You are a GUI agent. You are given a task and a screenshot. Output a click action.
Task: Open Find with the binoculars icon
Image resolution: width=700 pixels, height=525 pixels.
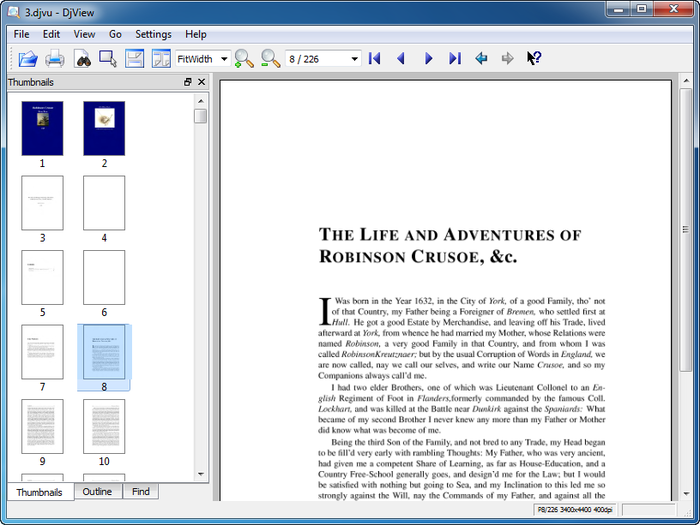83,58
